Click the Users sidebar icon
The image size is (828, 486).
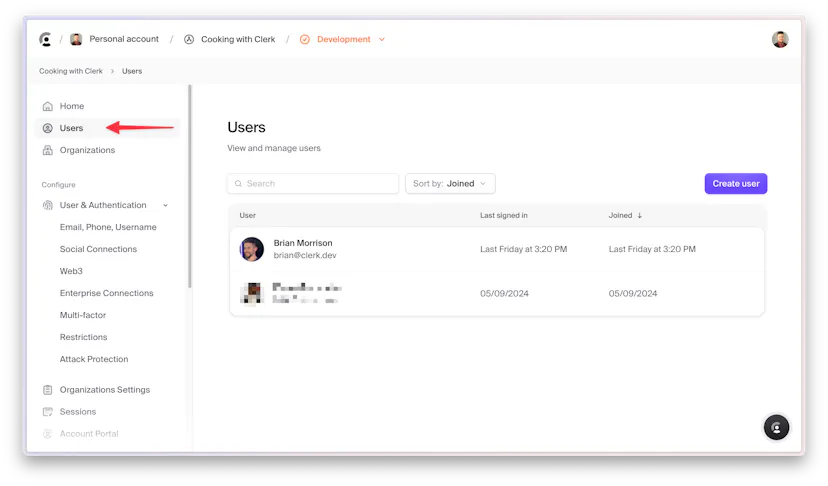pos(48,128)
